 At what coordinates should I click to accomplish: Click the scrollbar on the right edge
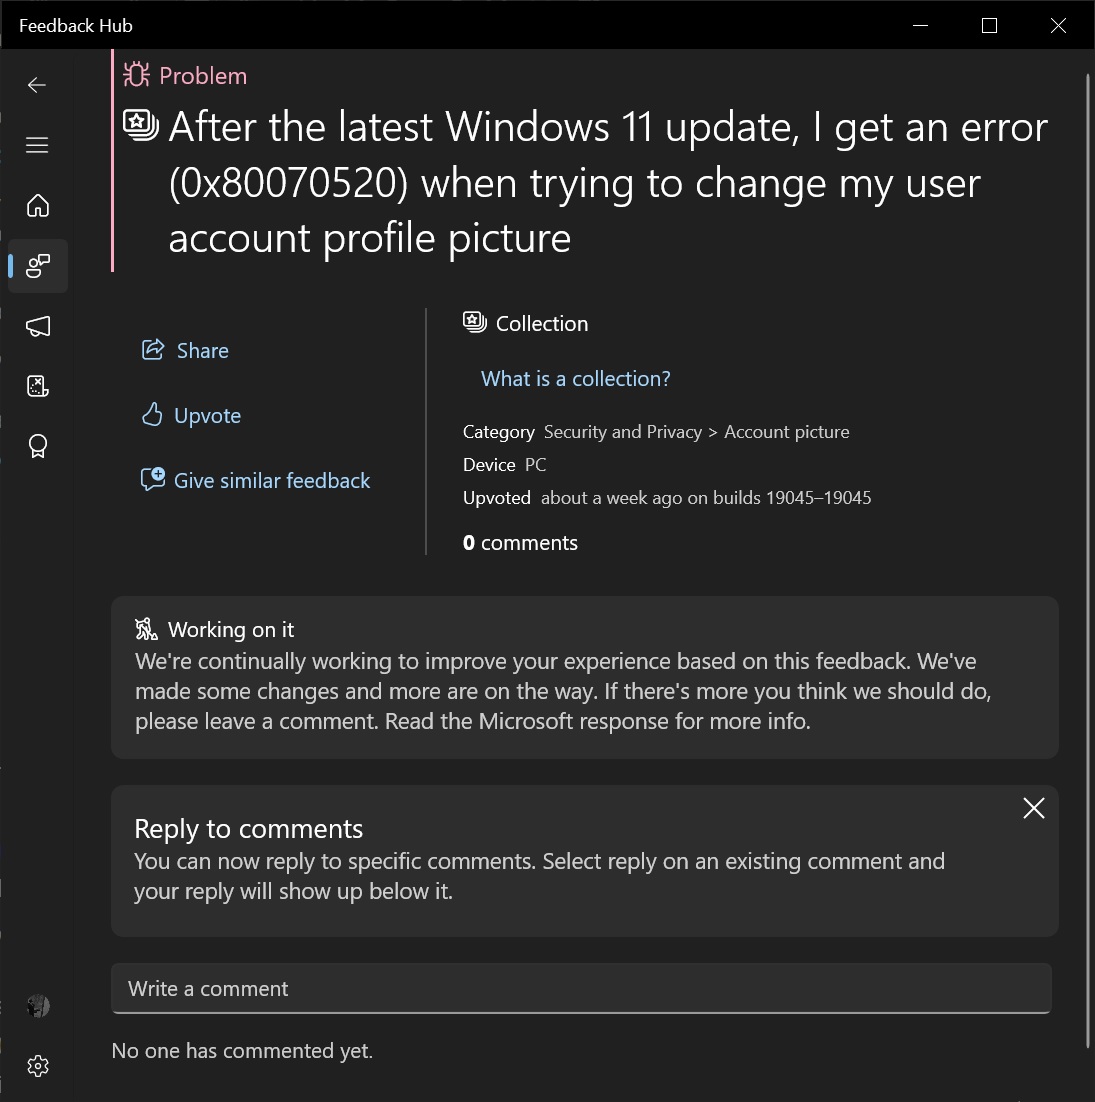(1087, 550)
